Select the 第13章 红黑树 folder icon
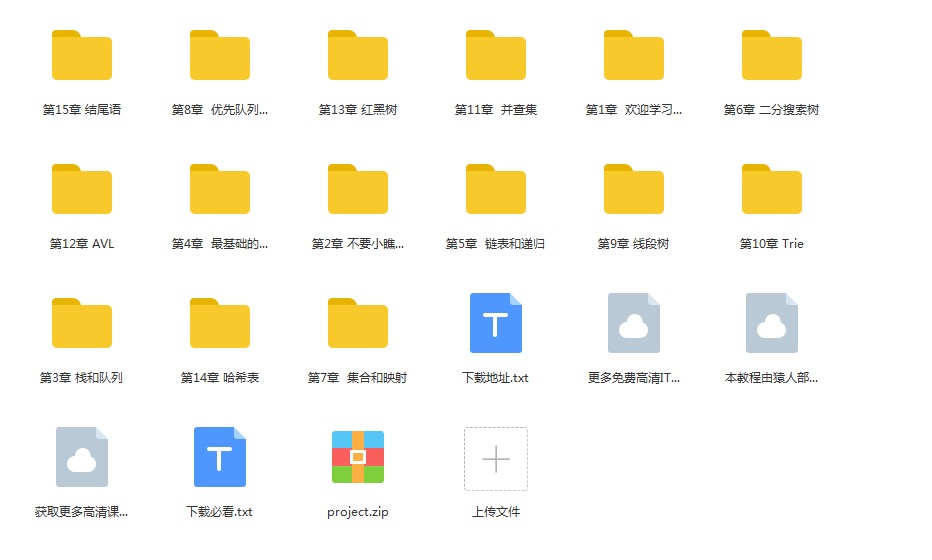Viewport: 932px width, 560px height. pyautogui.click(x=358, y=55)
